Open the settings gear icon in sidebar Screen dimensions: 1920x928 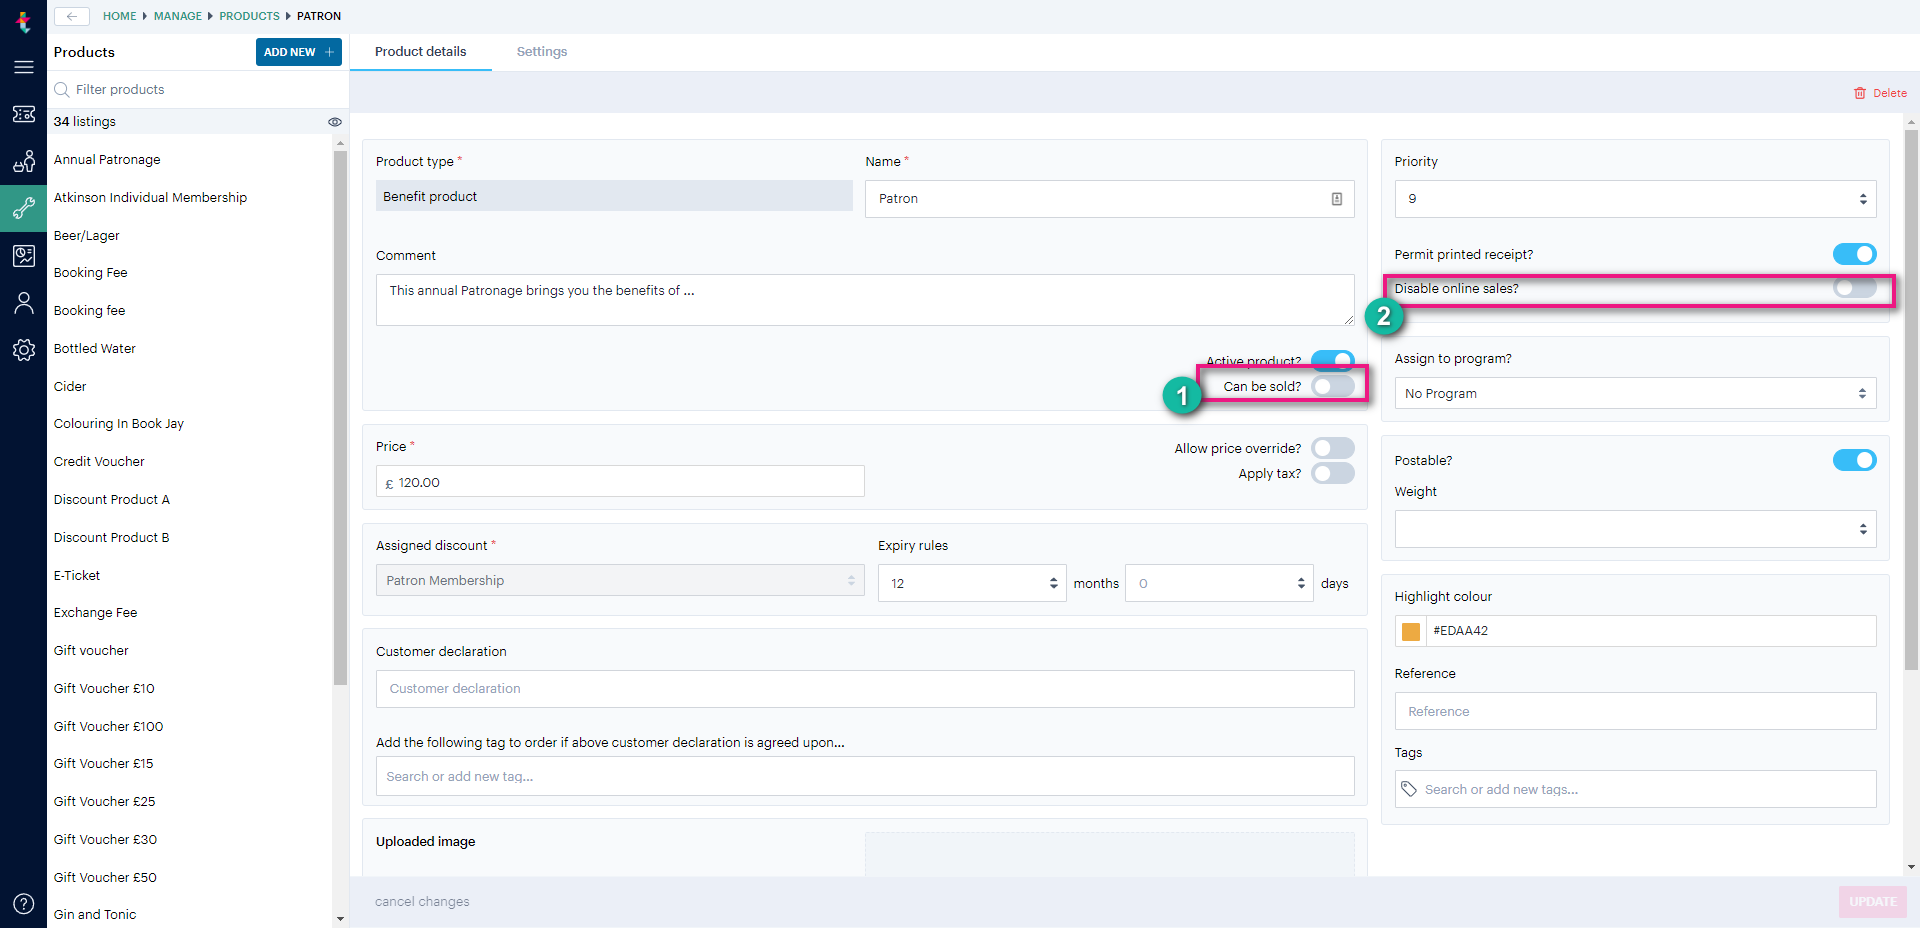[23, 350]
